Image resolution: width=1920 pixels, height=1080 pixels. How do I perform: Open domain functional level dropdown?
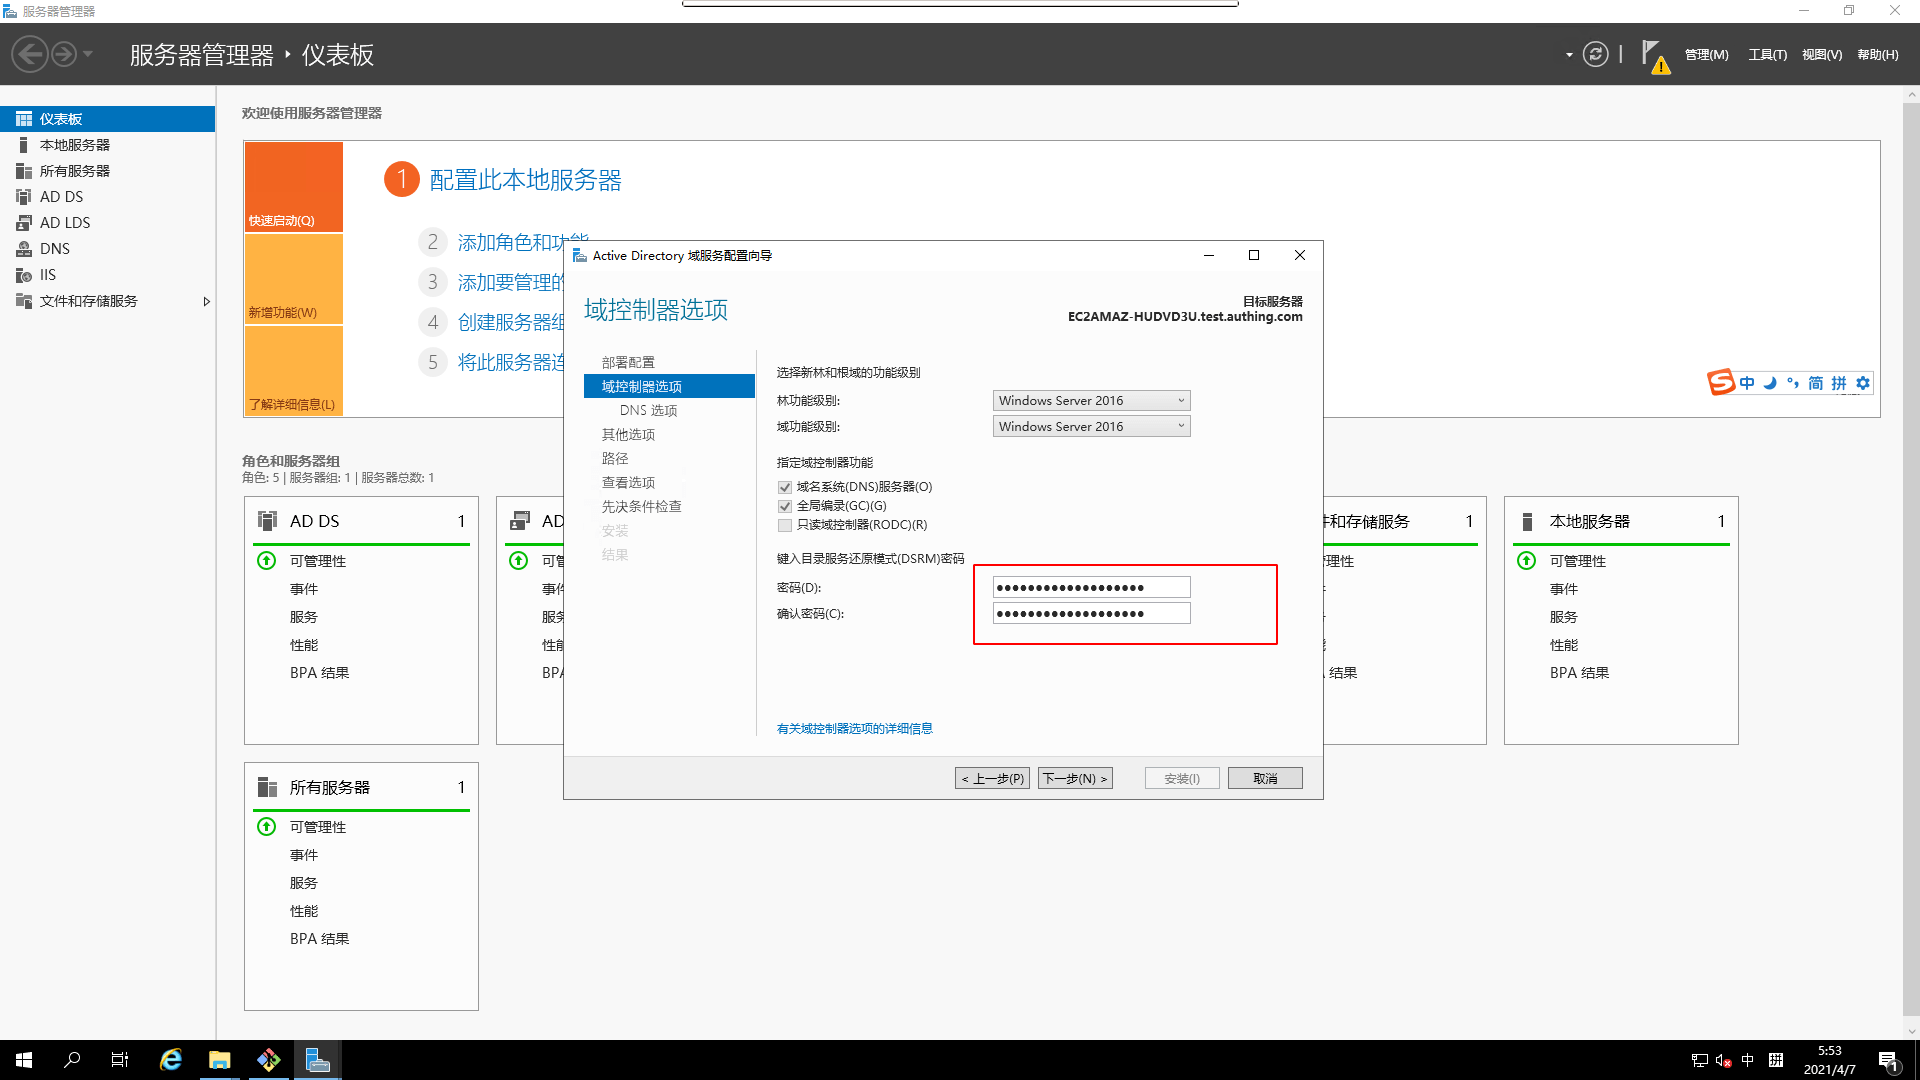pos(1091,426)
